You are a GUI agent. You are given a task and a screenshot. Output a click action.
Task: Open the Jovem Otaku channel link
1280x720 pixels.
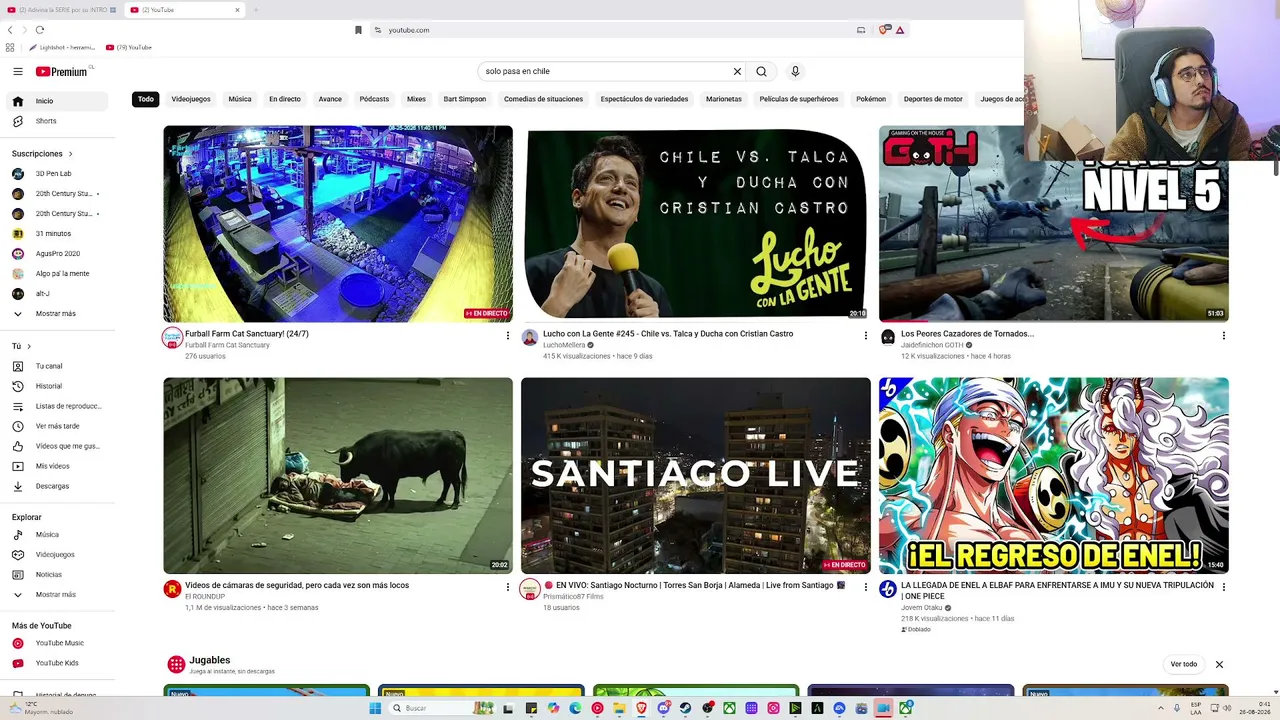(922, 608)
